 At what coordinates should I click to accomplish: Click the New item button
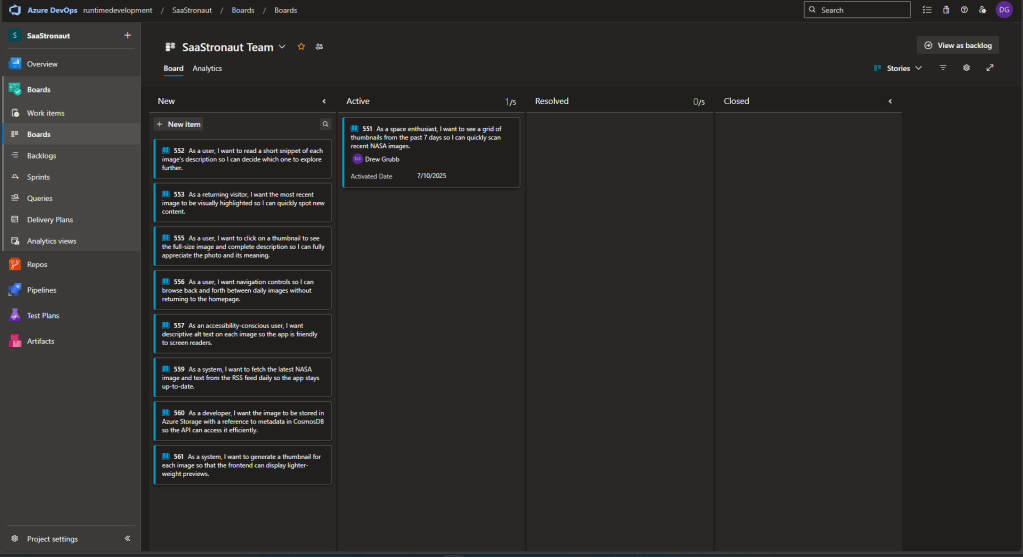coord(179,124)
